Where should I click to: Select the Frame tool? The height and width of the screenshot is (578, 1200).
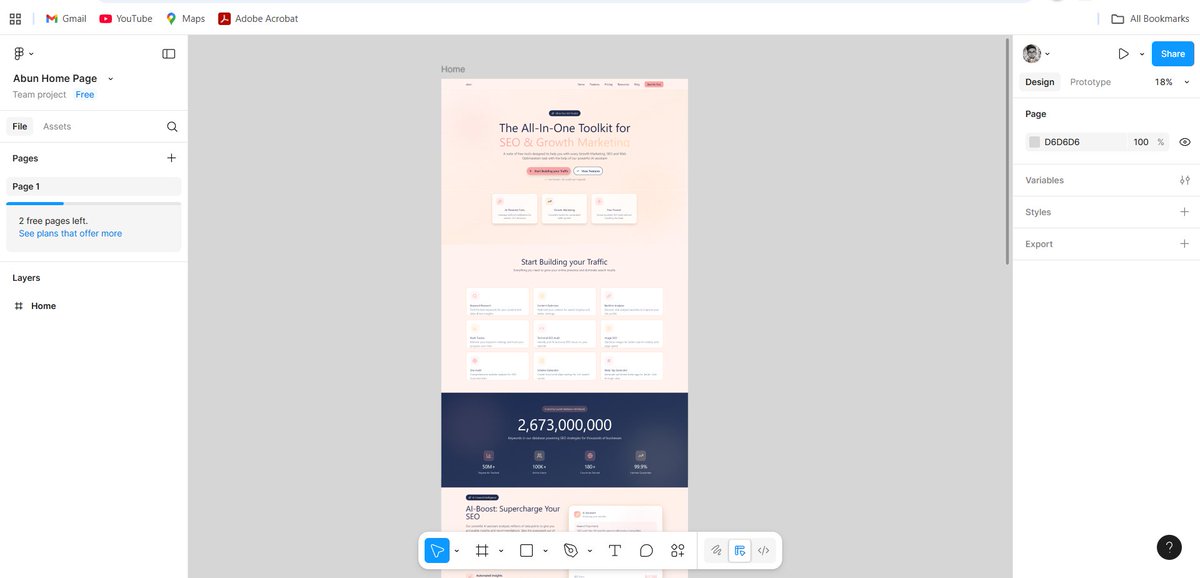coord(481,550)
